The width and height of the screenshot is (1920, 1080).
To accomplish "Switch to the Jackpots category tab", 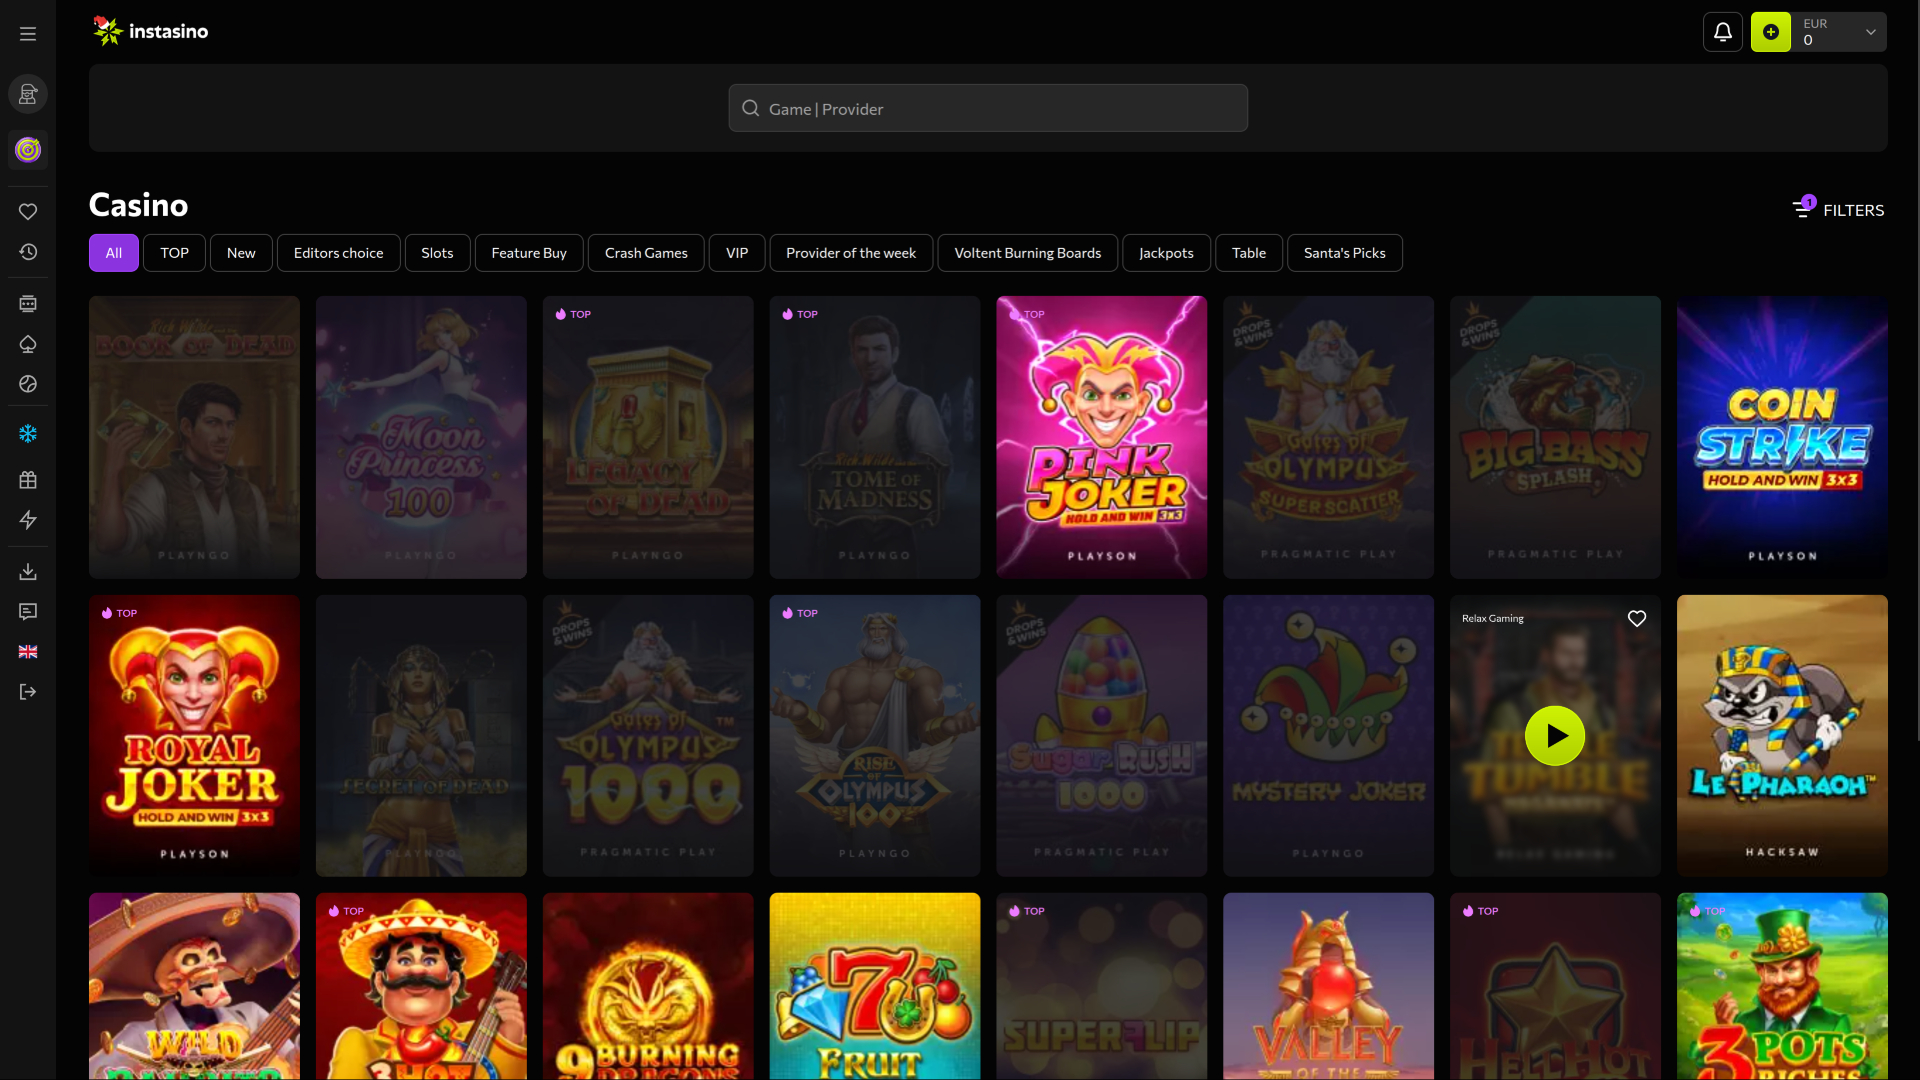I will (1166, 252).
